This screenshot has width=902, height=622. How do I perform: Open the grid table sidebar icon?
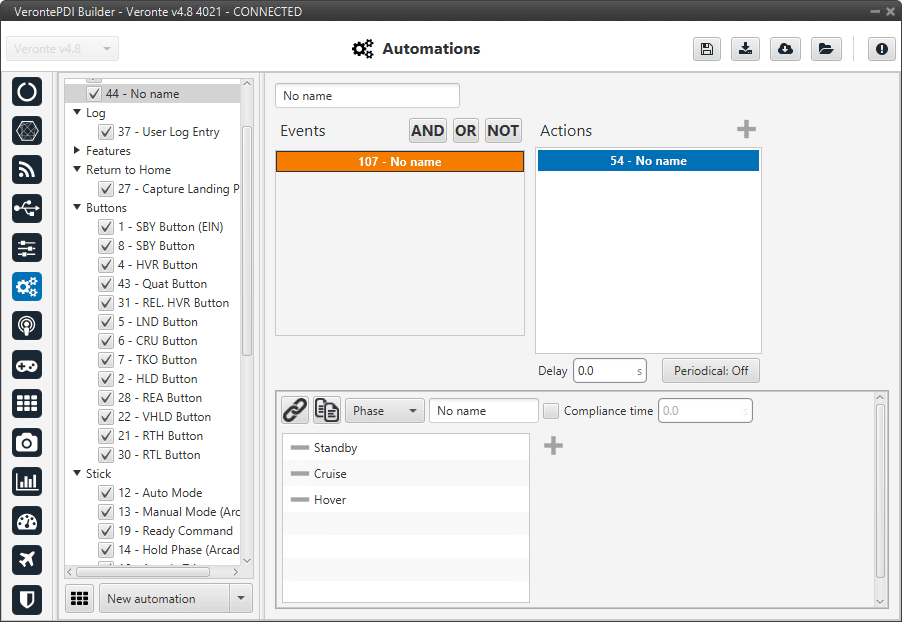tap(27, 403)
